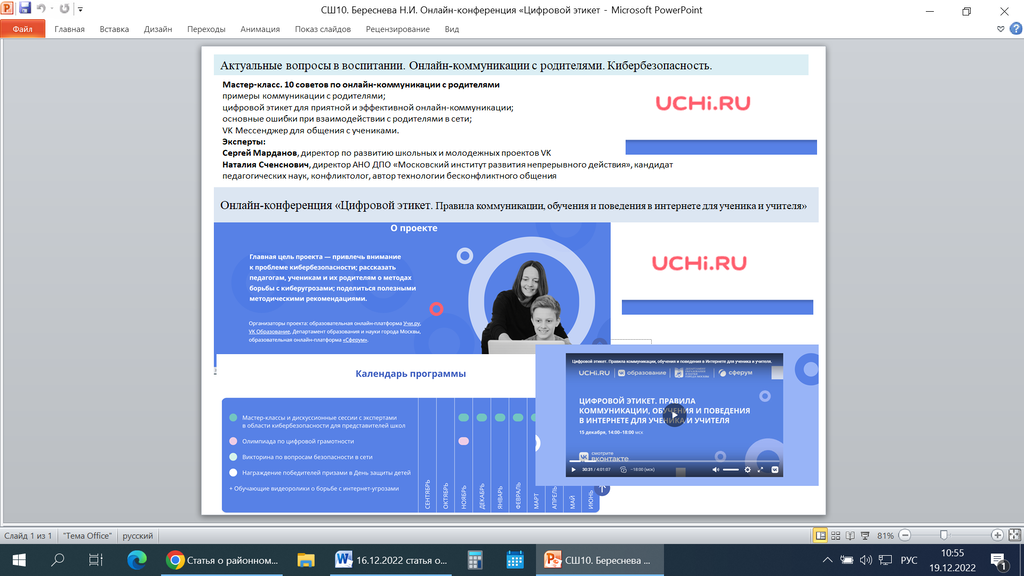Switch to the Главная ribbon tab
Screen dimensions: 1024x576
pyautogui.click(x=69, y=29)
